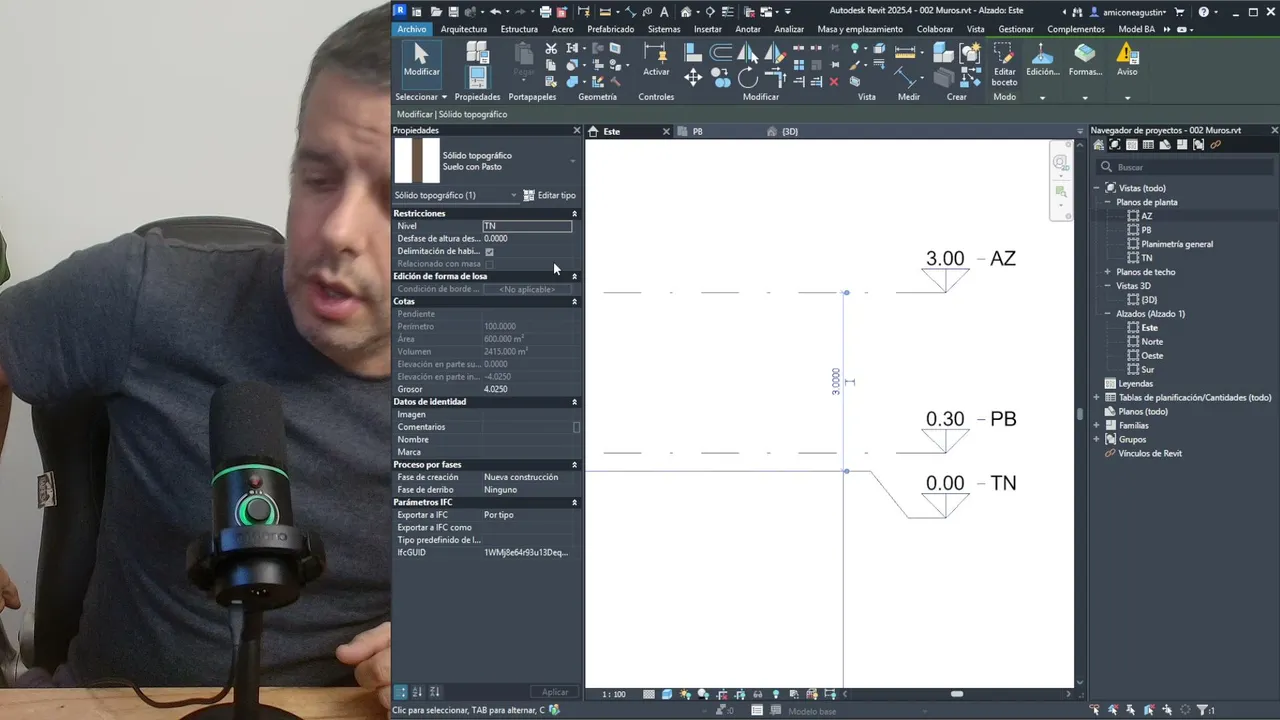1280x720 pixels.
Task: Toggle reverse alphabetical sort in Propiedades footer
Action: click(x=434, y=692)
